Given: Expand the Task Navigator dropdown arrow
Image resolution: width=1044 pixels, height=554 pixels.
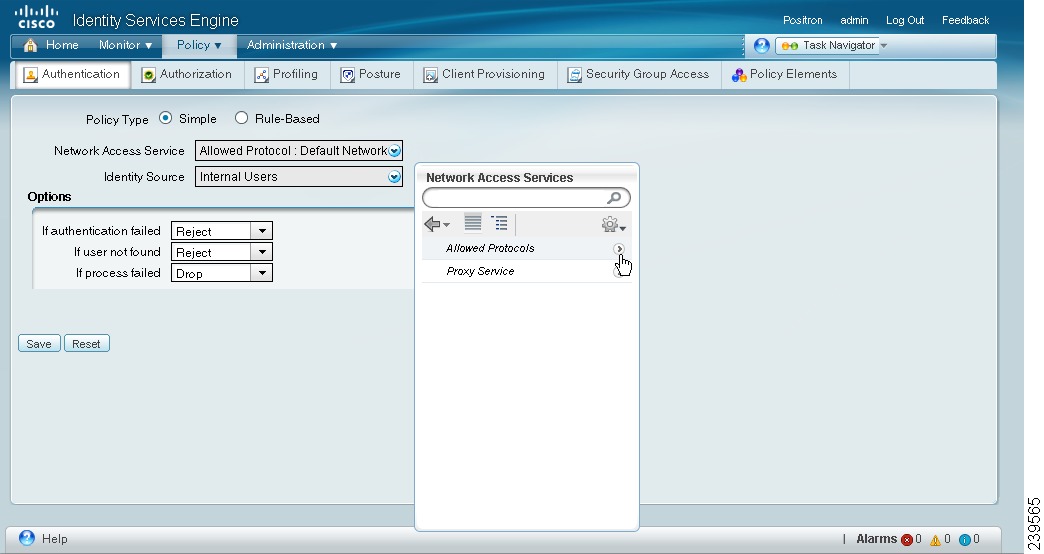Looking at the screenshot, I should [x=884, y=46].
